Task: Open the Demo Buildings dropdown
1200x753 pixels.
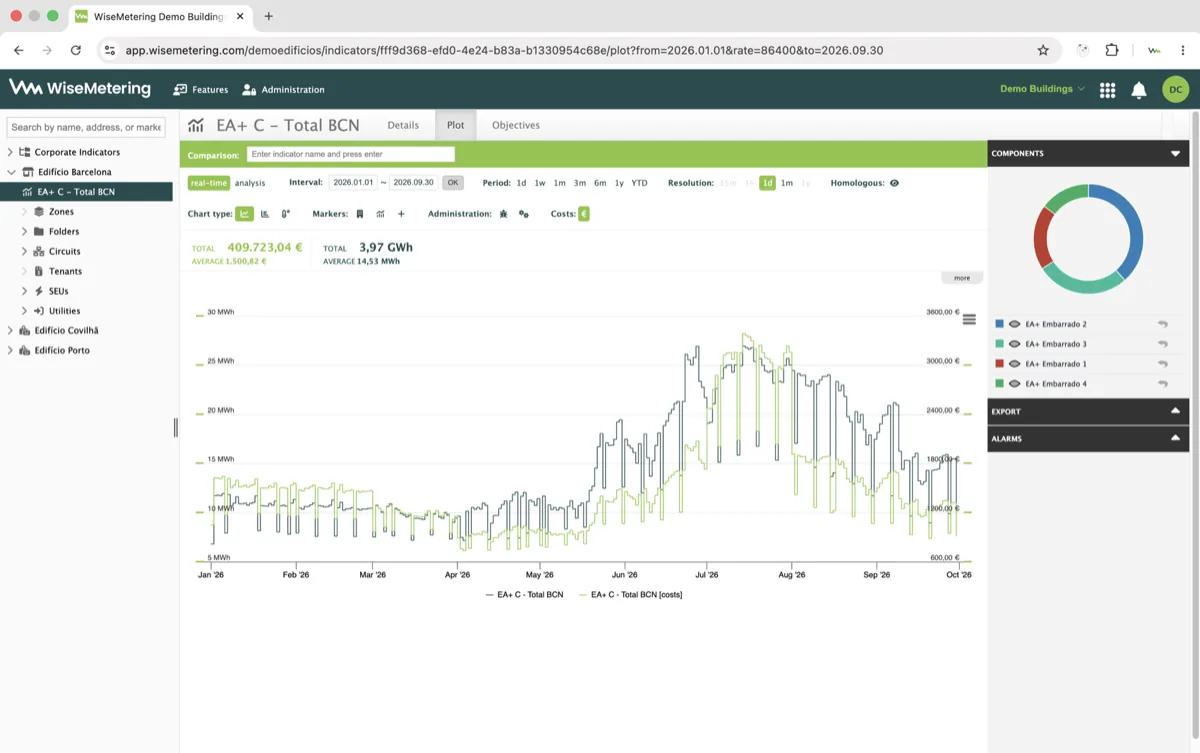Action: (x=1042, y=89)
